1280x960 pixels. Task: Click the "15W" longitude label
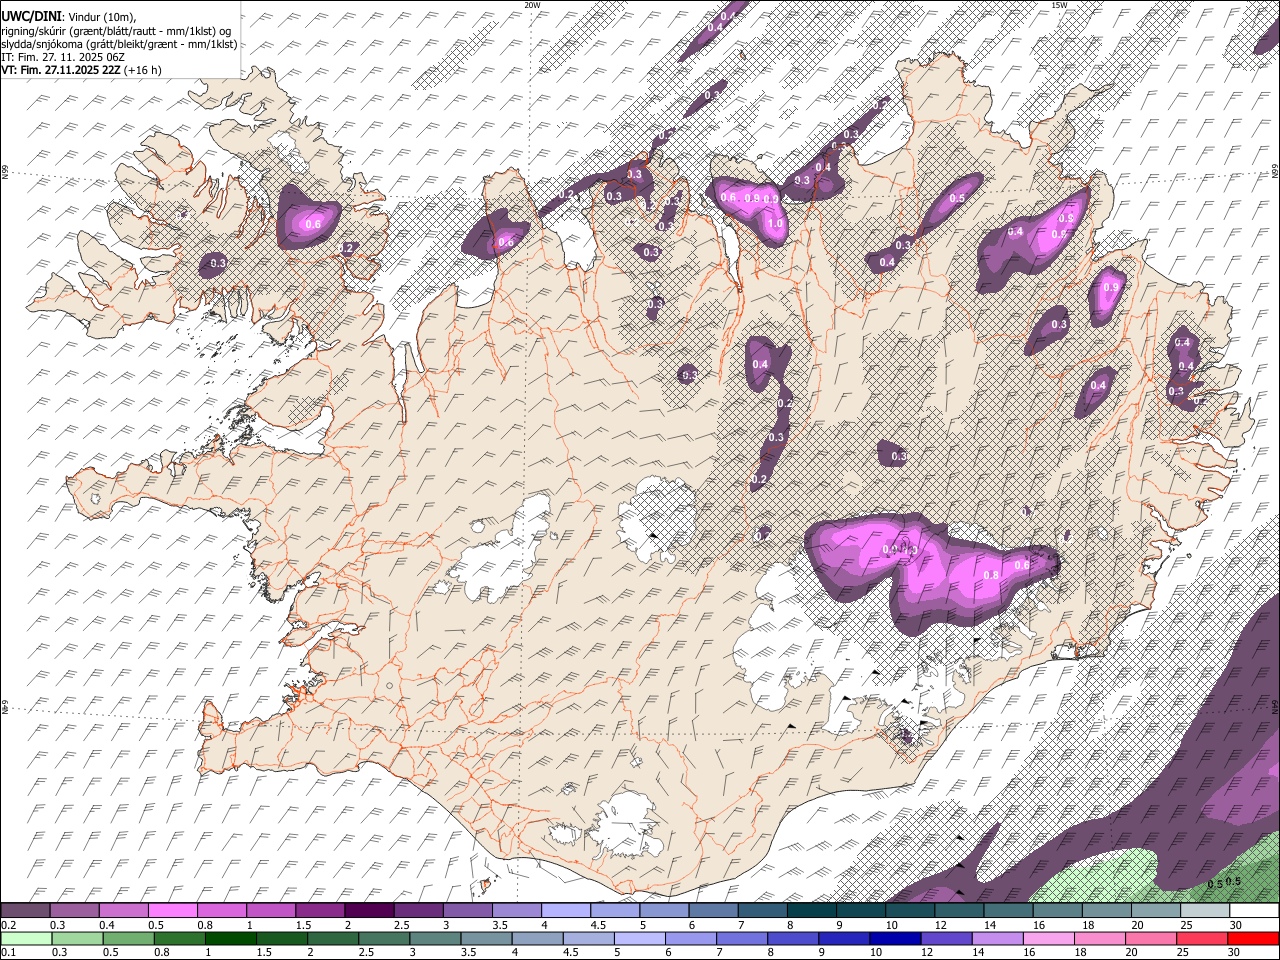(1059, 4)
